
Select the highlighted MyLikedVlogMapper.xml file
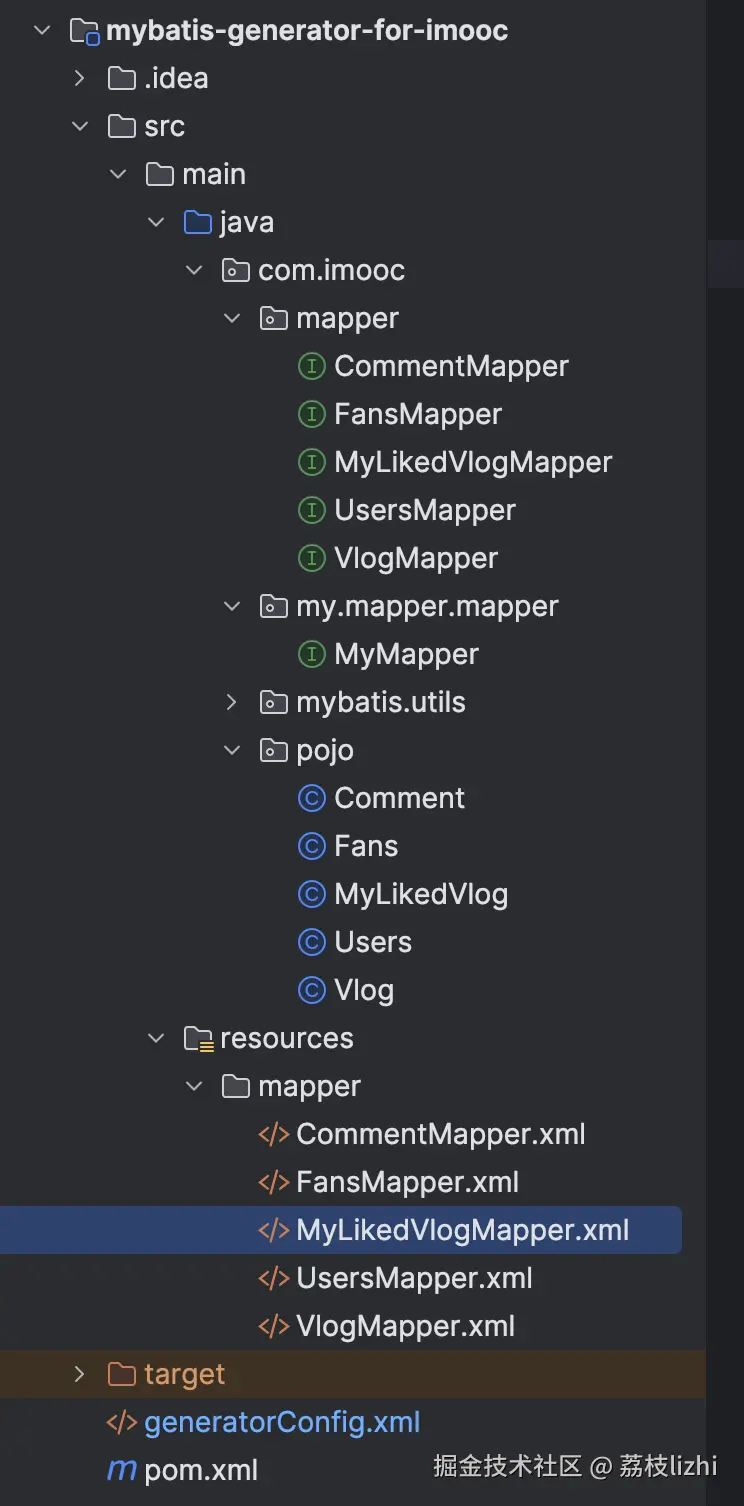click(x=462, y=1230)
